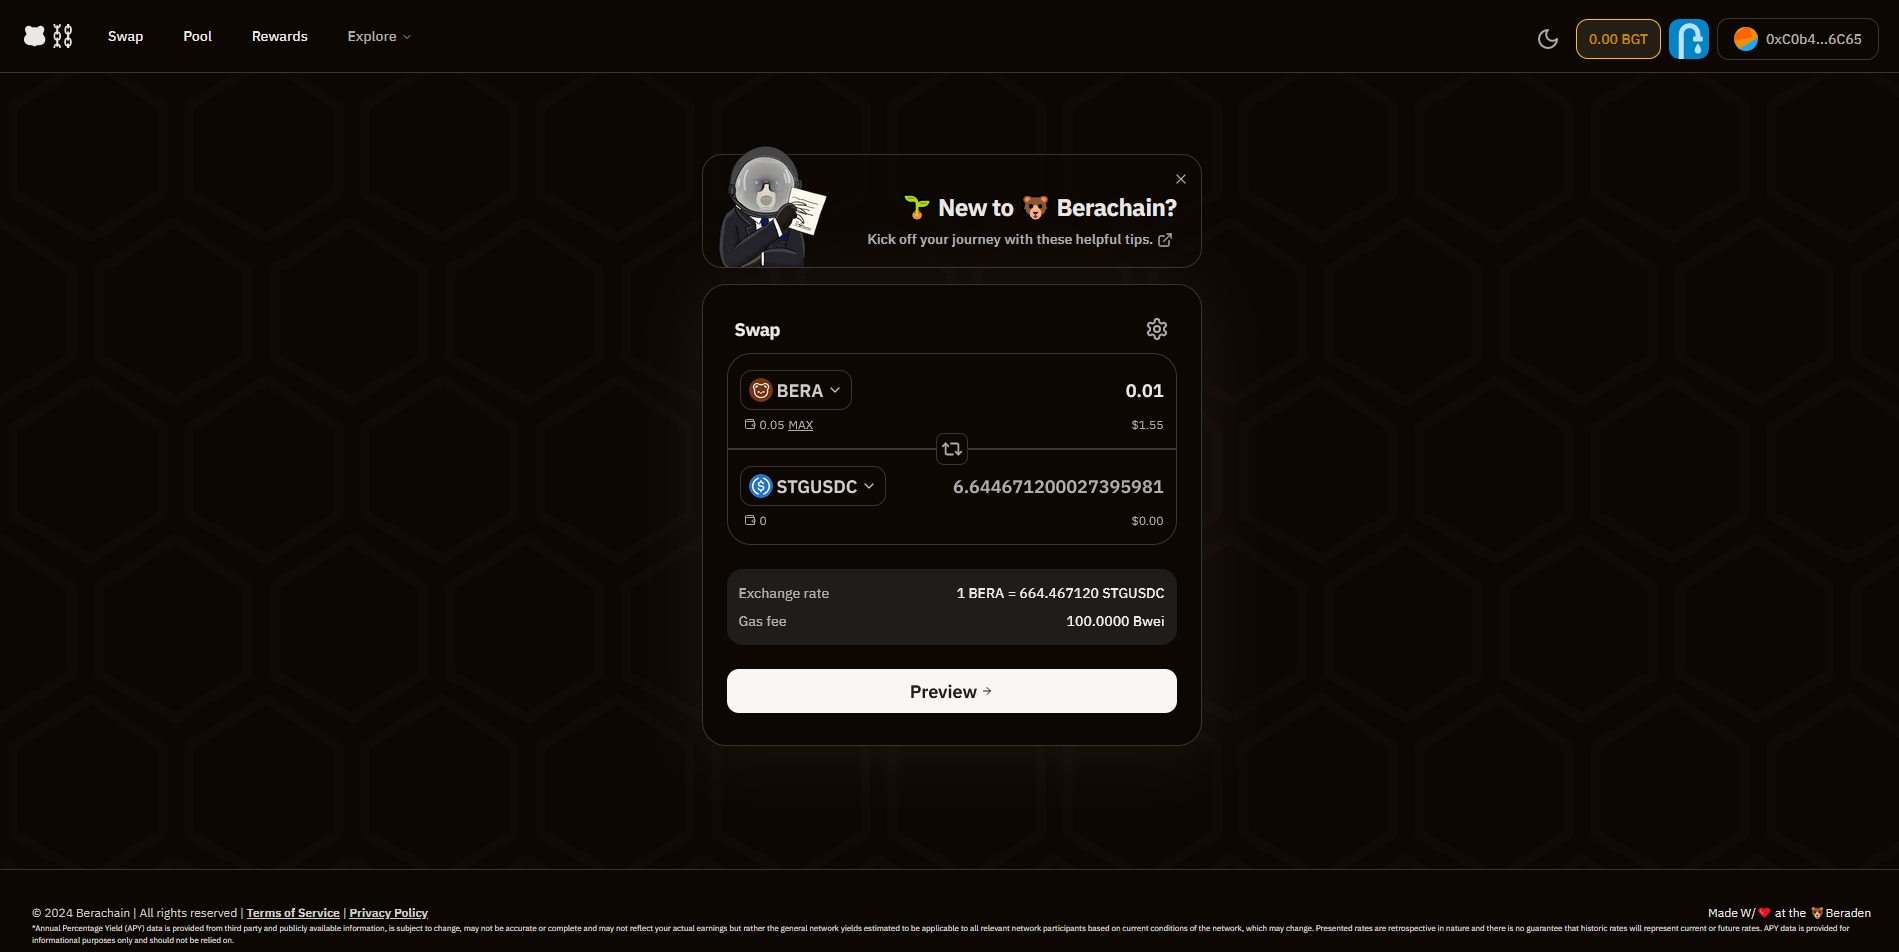Open Terms of Service link
This screenshot has height=952, width=1899.
(293, 913)
